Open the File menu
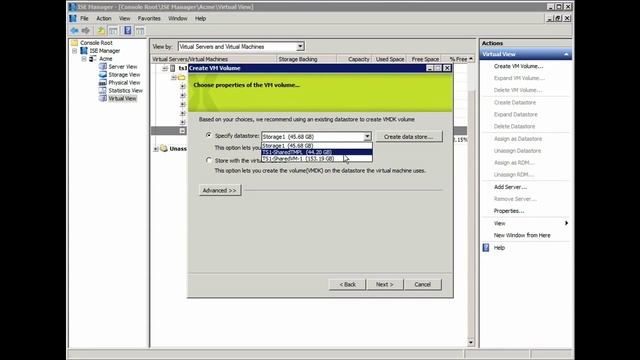The image size is (640, 360). [x=84, y=18]
